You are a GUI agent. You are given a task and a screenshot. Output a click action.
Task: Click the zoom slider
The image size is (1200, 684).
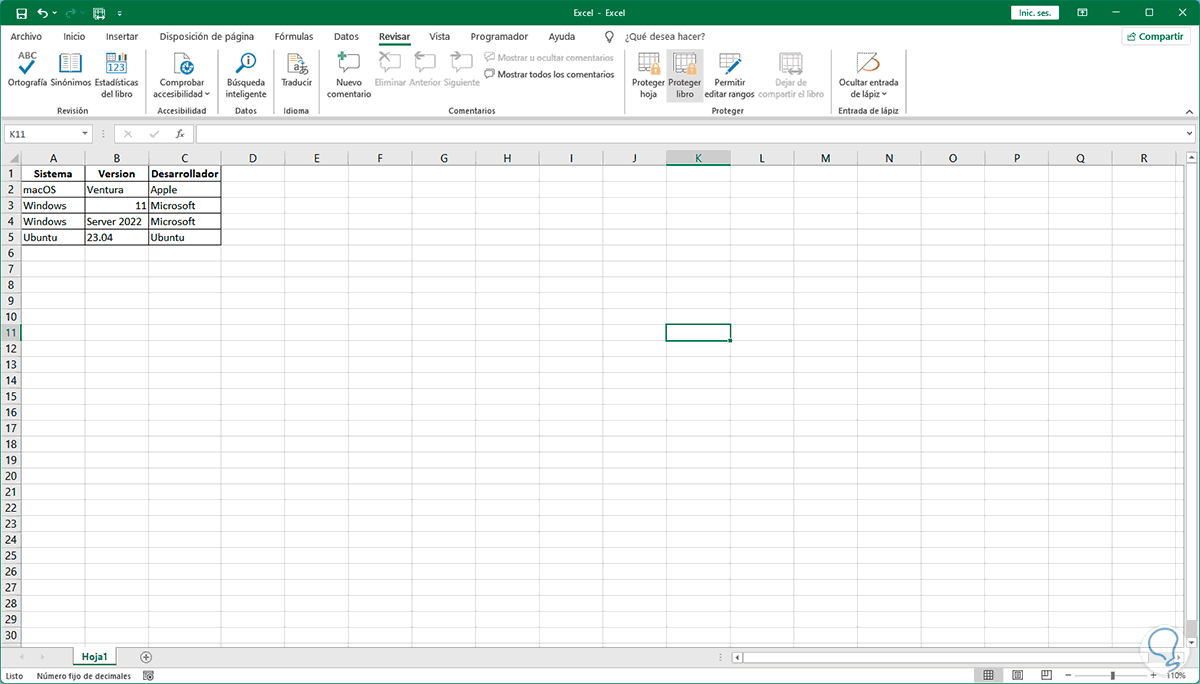point(1113,676)
